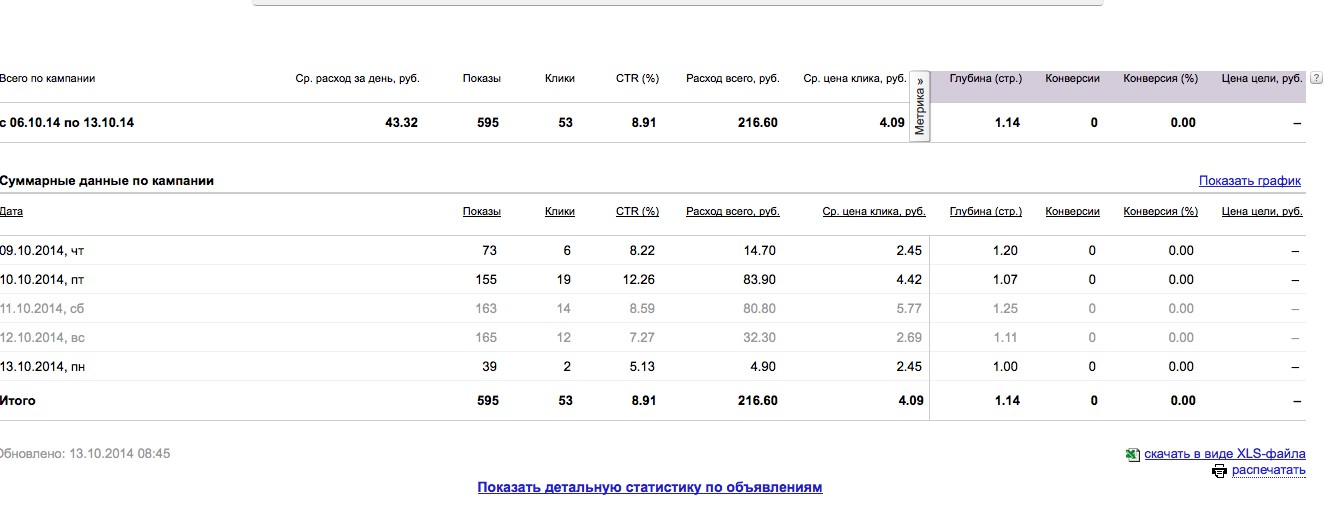Click the Итого row label
The height and width of the screenshot is (505, 1327).
tap(17, 401)
